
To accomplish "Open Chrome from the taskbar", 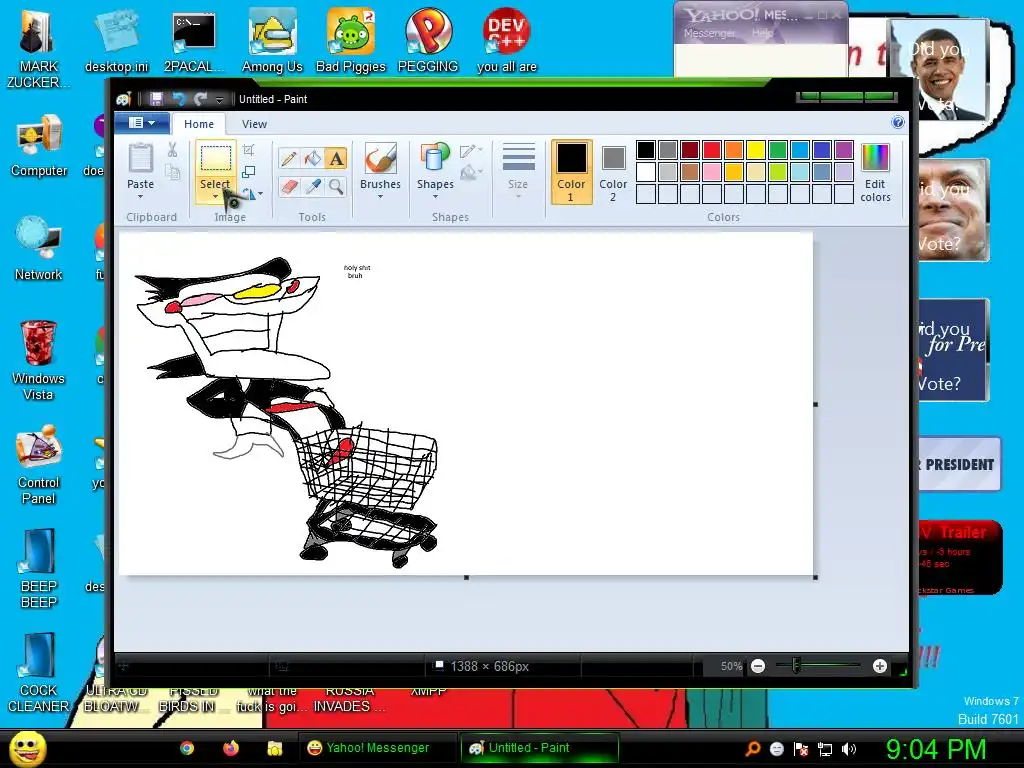I will click(187, 748).
